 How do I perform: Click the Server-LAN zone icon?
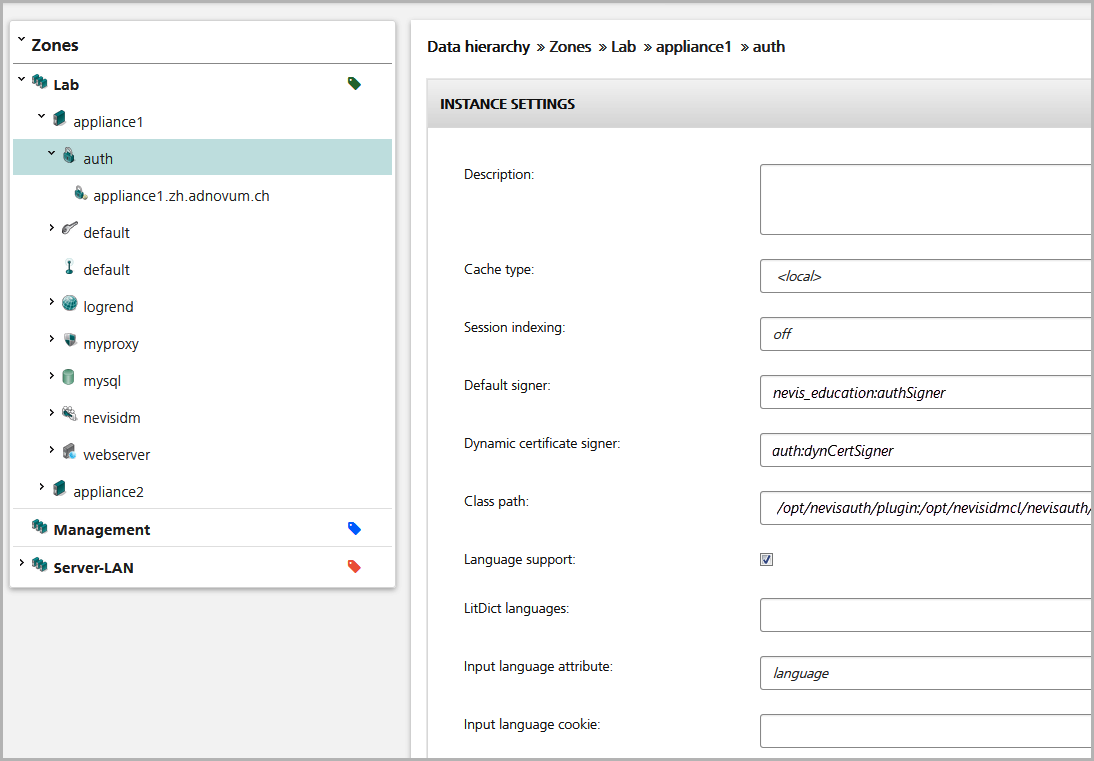point(40,566)
